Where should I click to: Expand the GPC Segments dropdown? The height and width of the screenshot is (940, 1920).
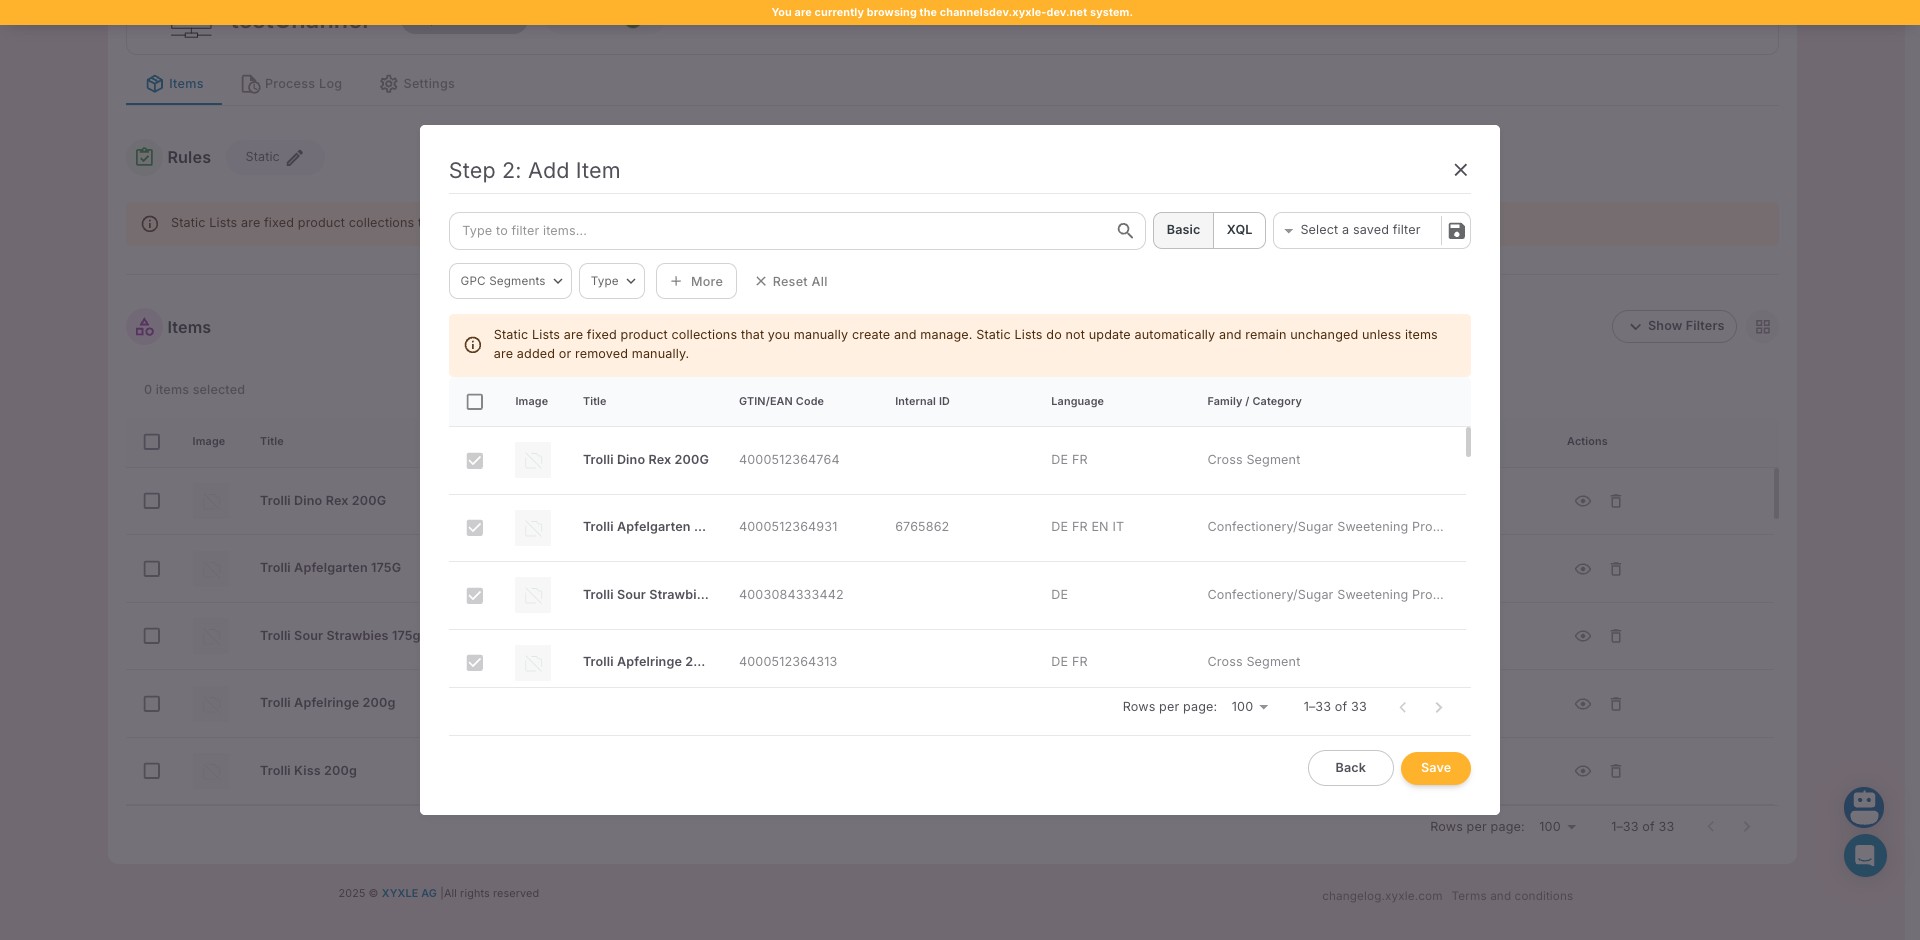(x=510, y=281)
